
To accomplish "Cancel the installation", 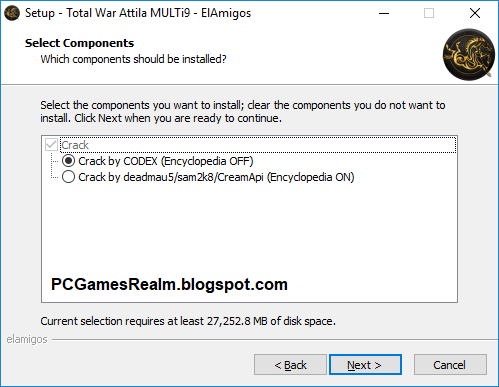I will click(x=450, y=365).
